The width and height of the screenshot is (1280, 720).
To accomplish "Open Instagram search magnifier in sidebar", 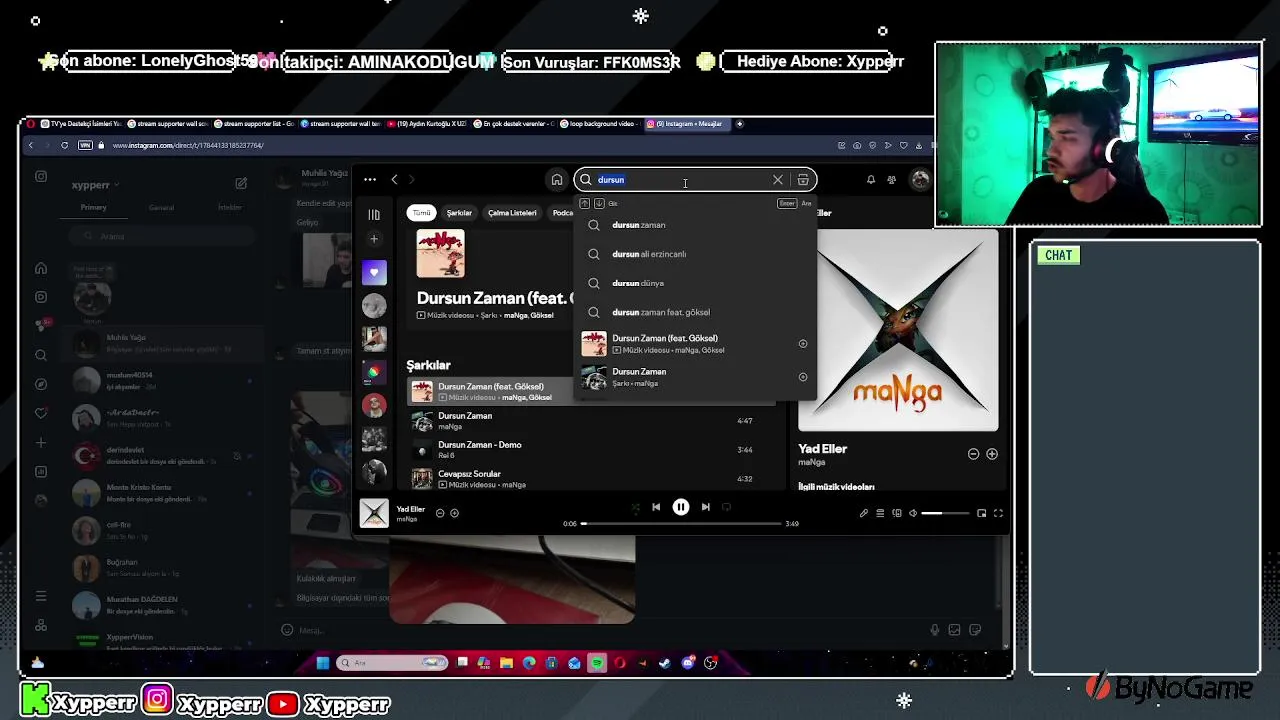I will (x=41, y=355).
